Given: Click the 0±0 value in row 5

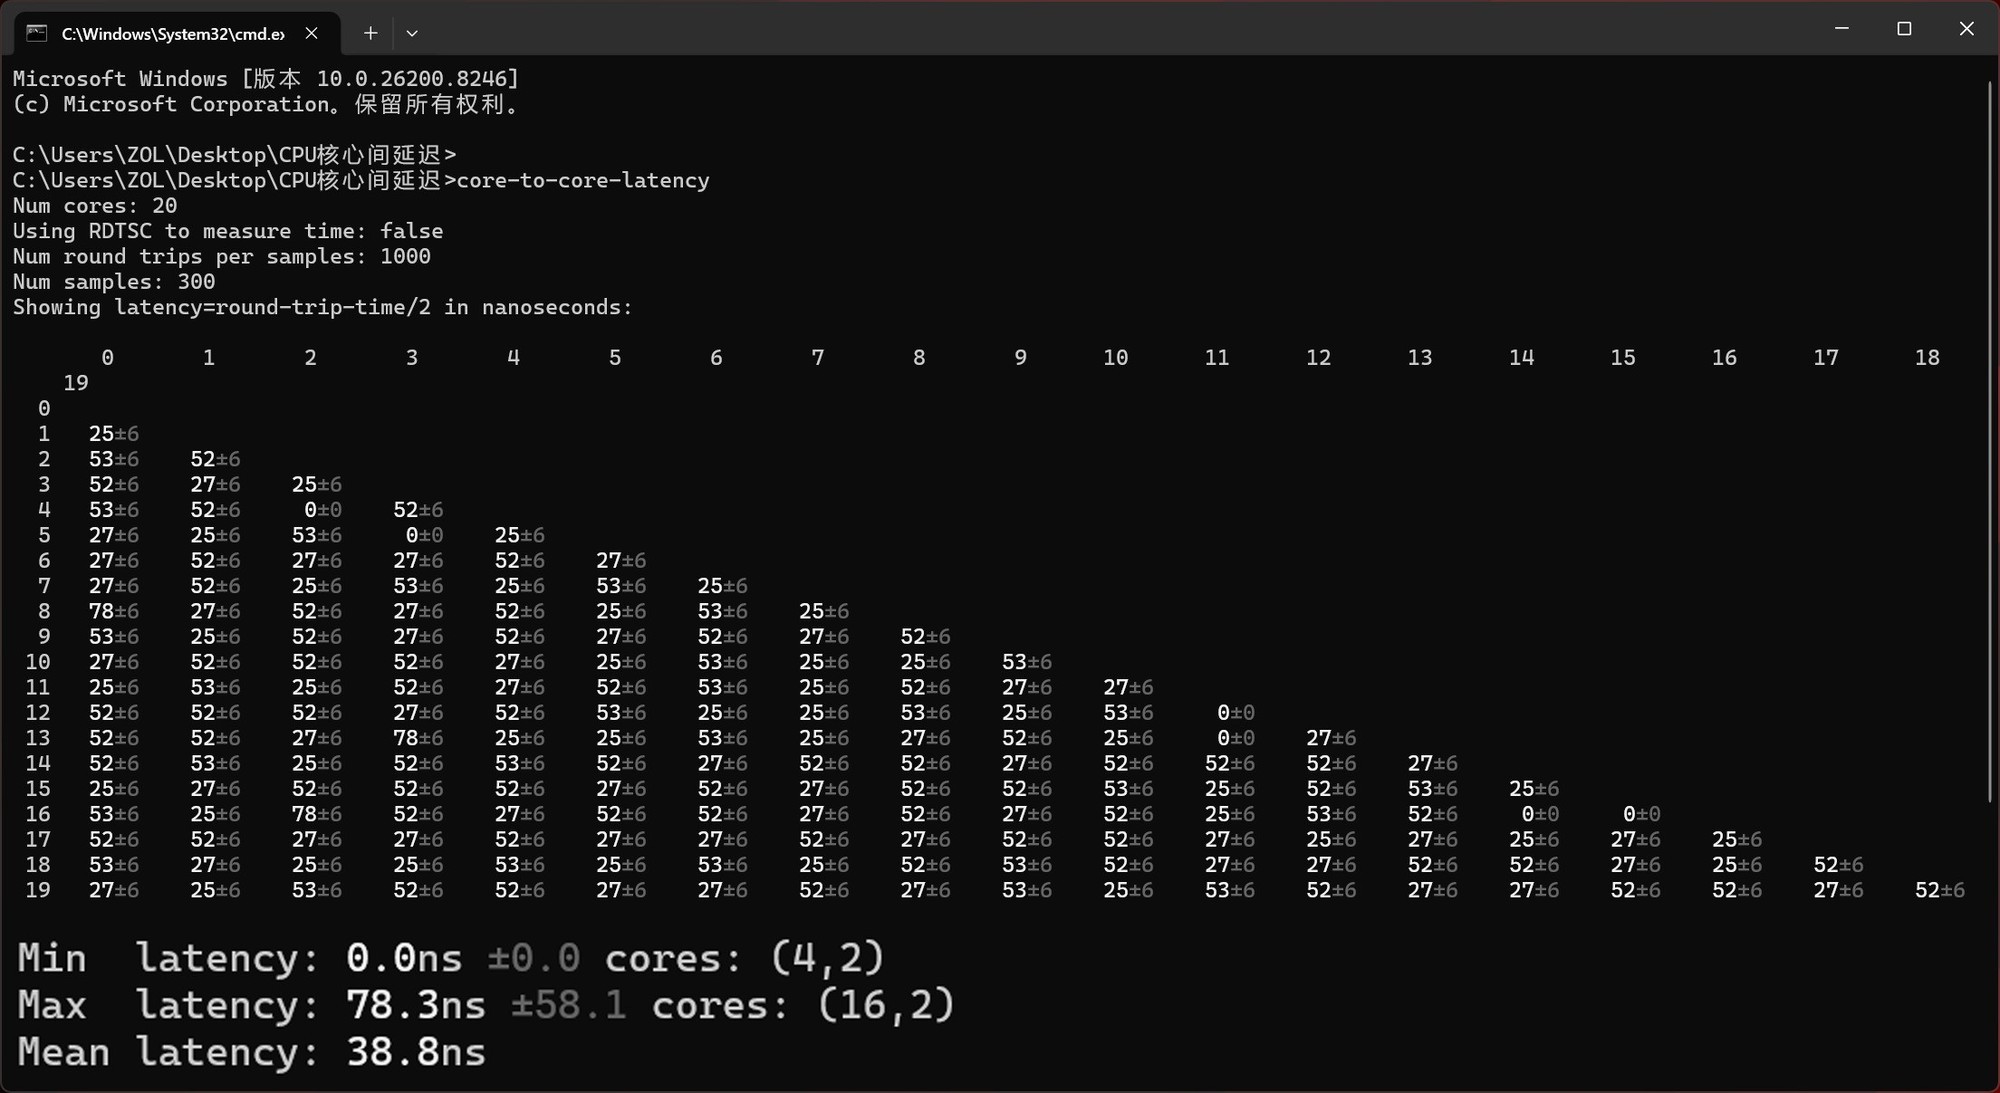Looking at the screenshot, I should 424,535.
